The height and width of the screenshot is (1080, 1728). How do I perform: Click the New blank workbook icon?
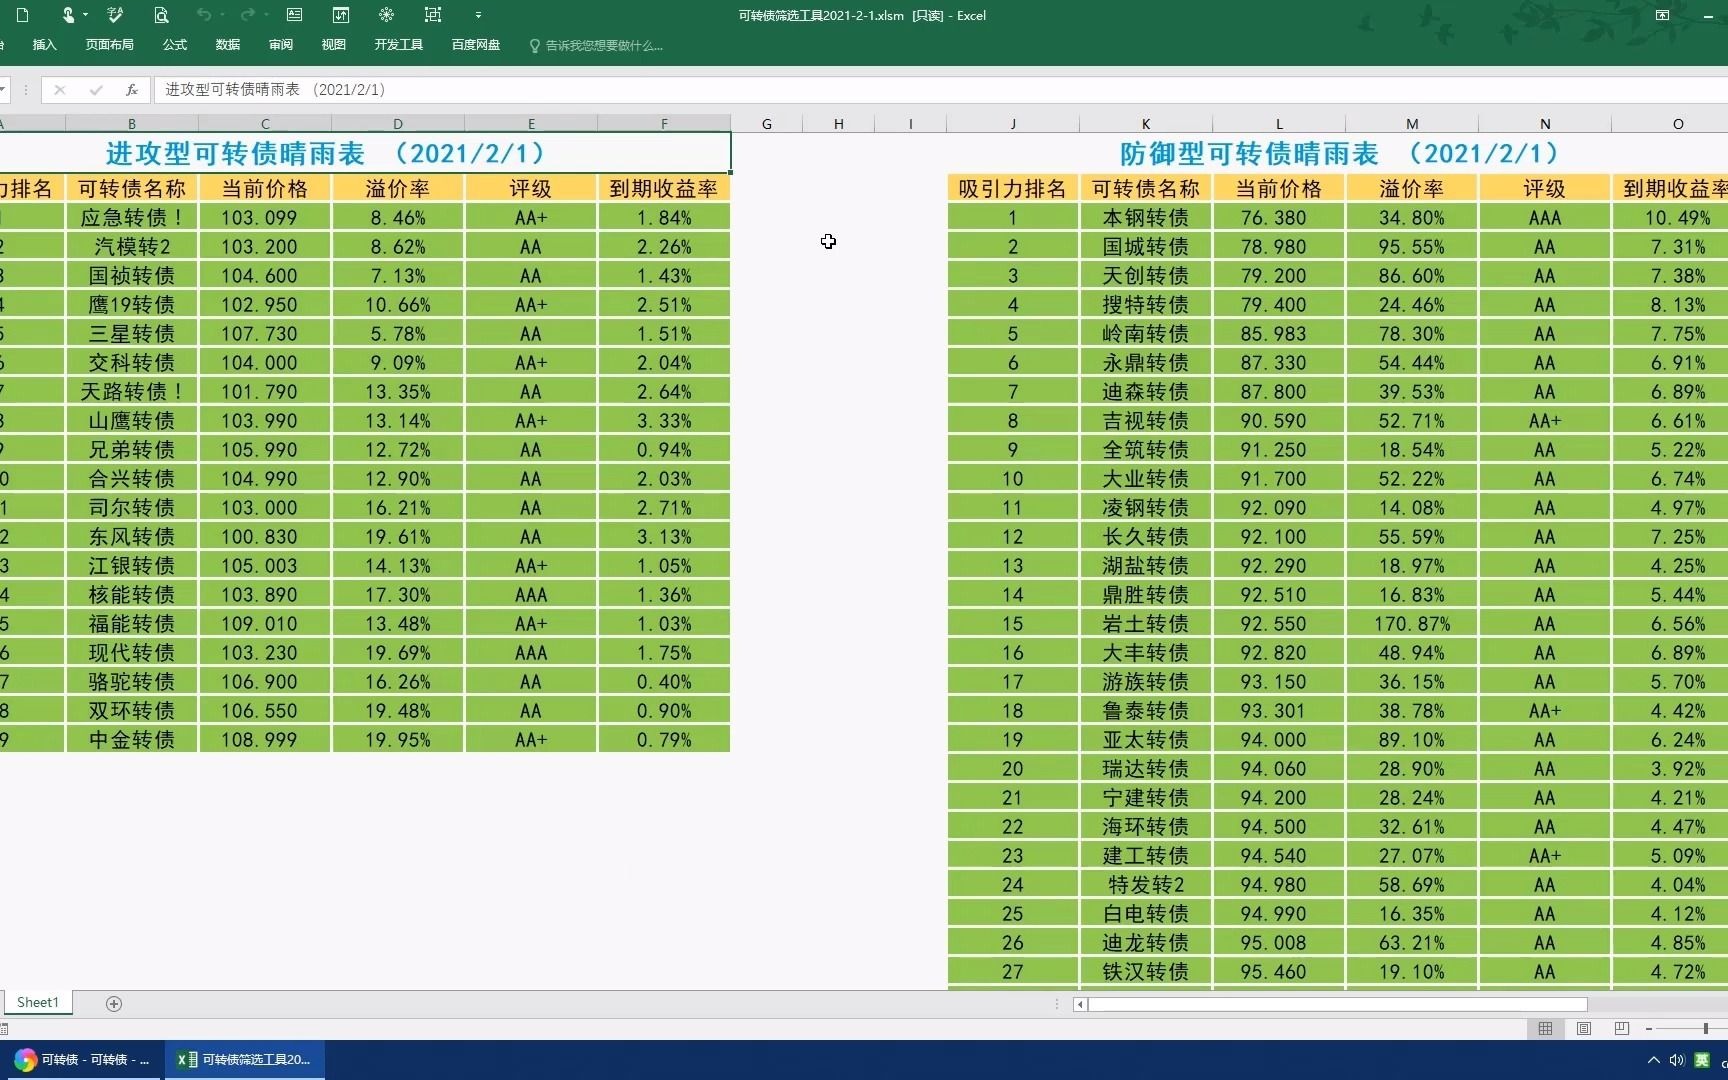point(22,15)
